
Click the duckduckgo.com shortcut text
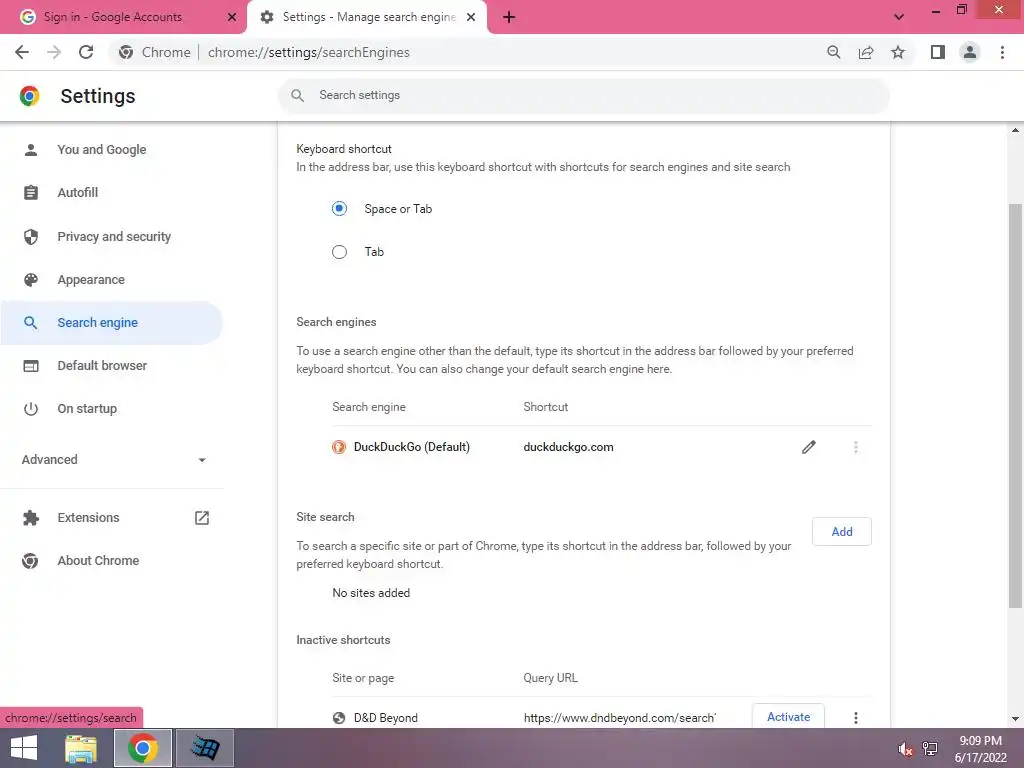[568, 447]
